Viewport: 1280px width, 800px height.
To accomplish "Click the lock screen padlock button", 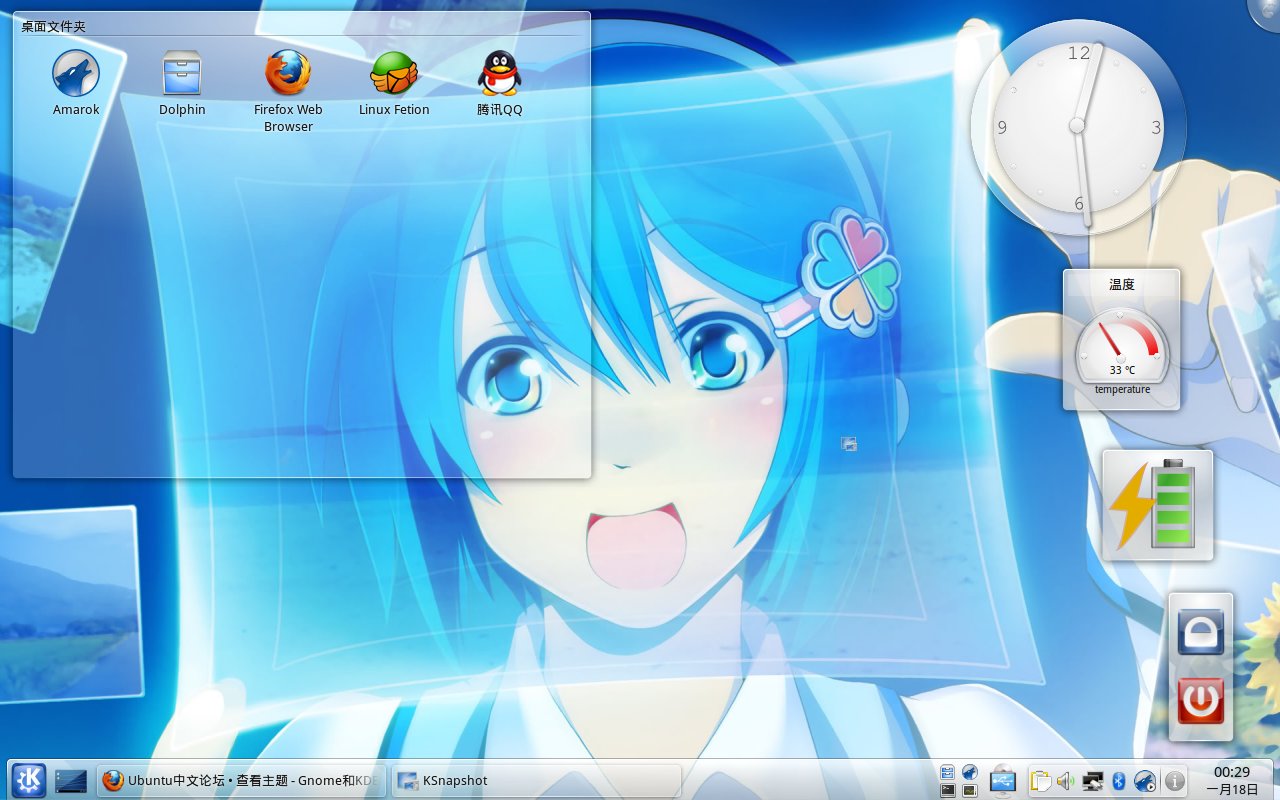I will click(1201, 631).
